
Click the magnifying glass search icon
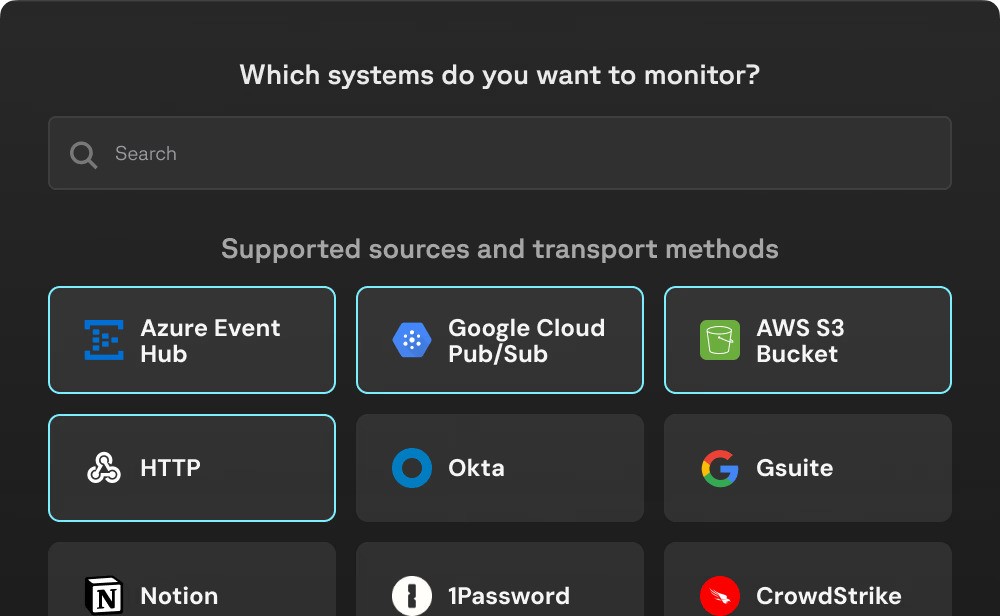click(84, 154)
